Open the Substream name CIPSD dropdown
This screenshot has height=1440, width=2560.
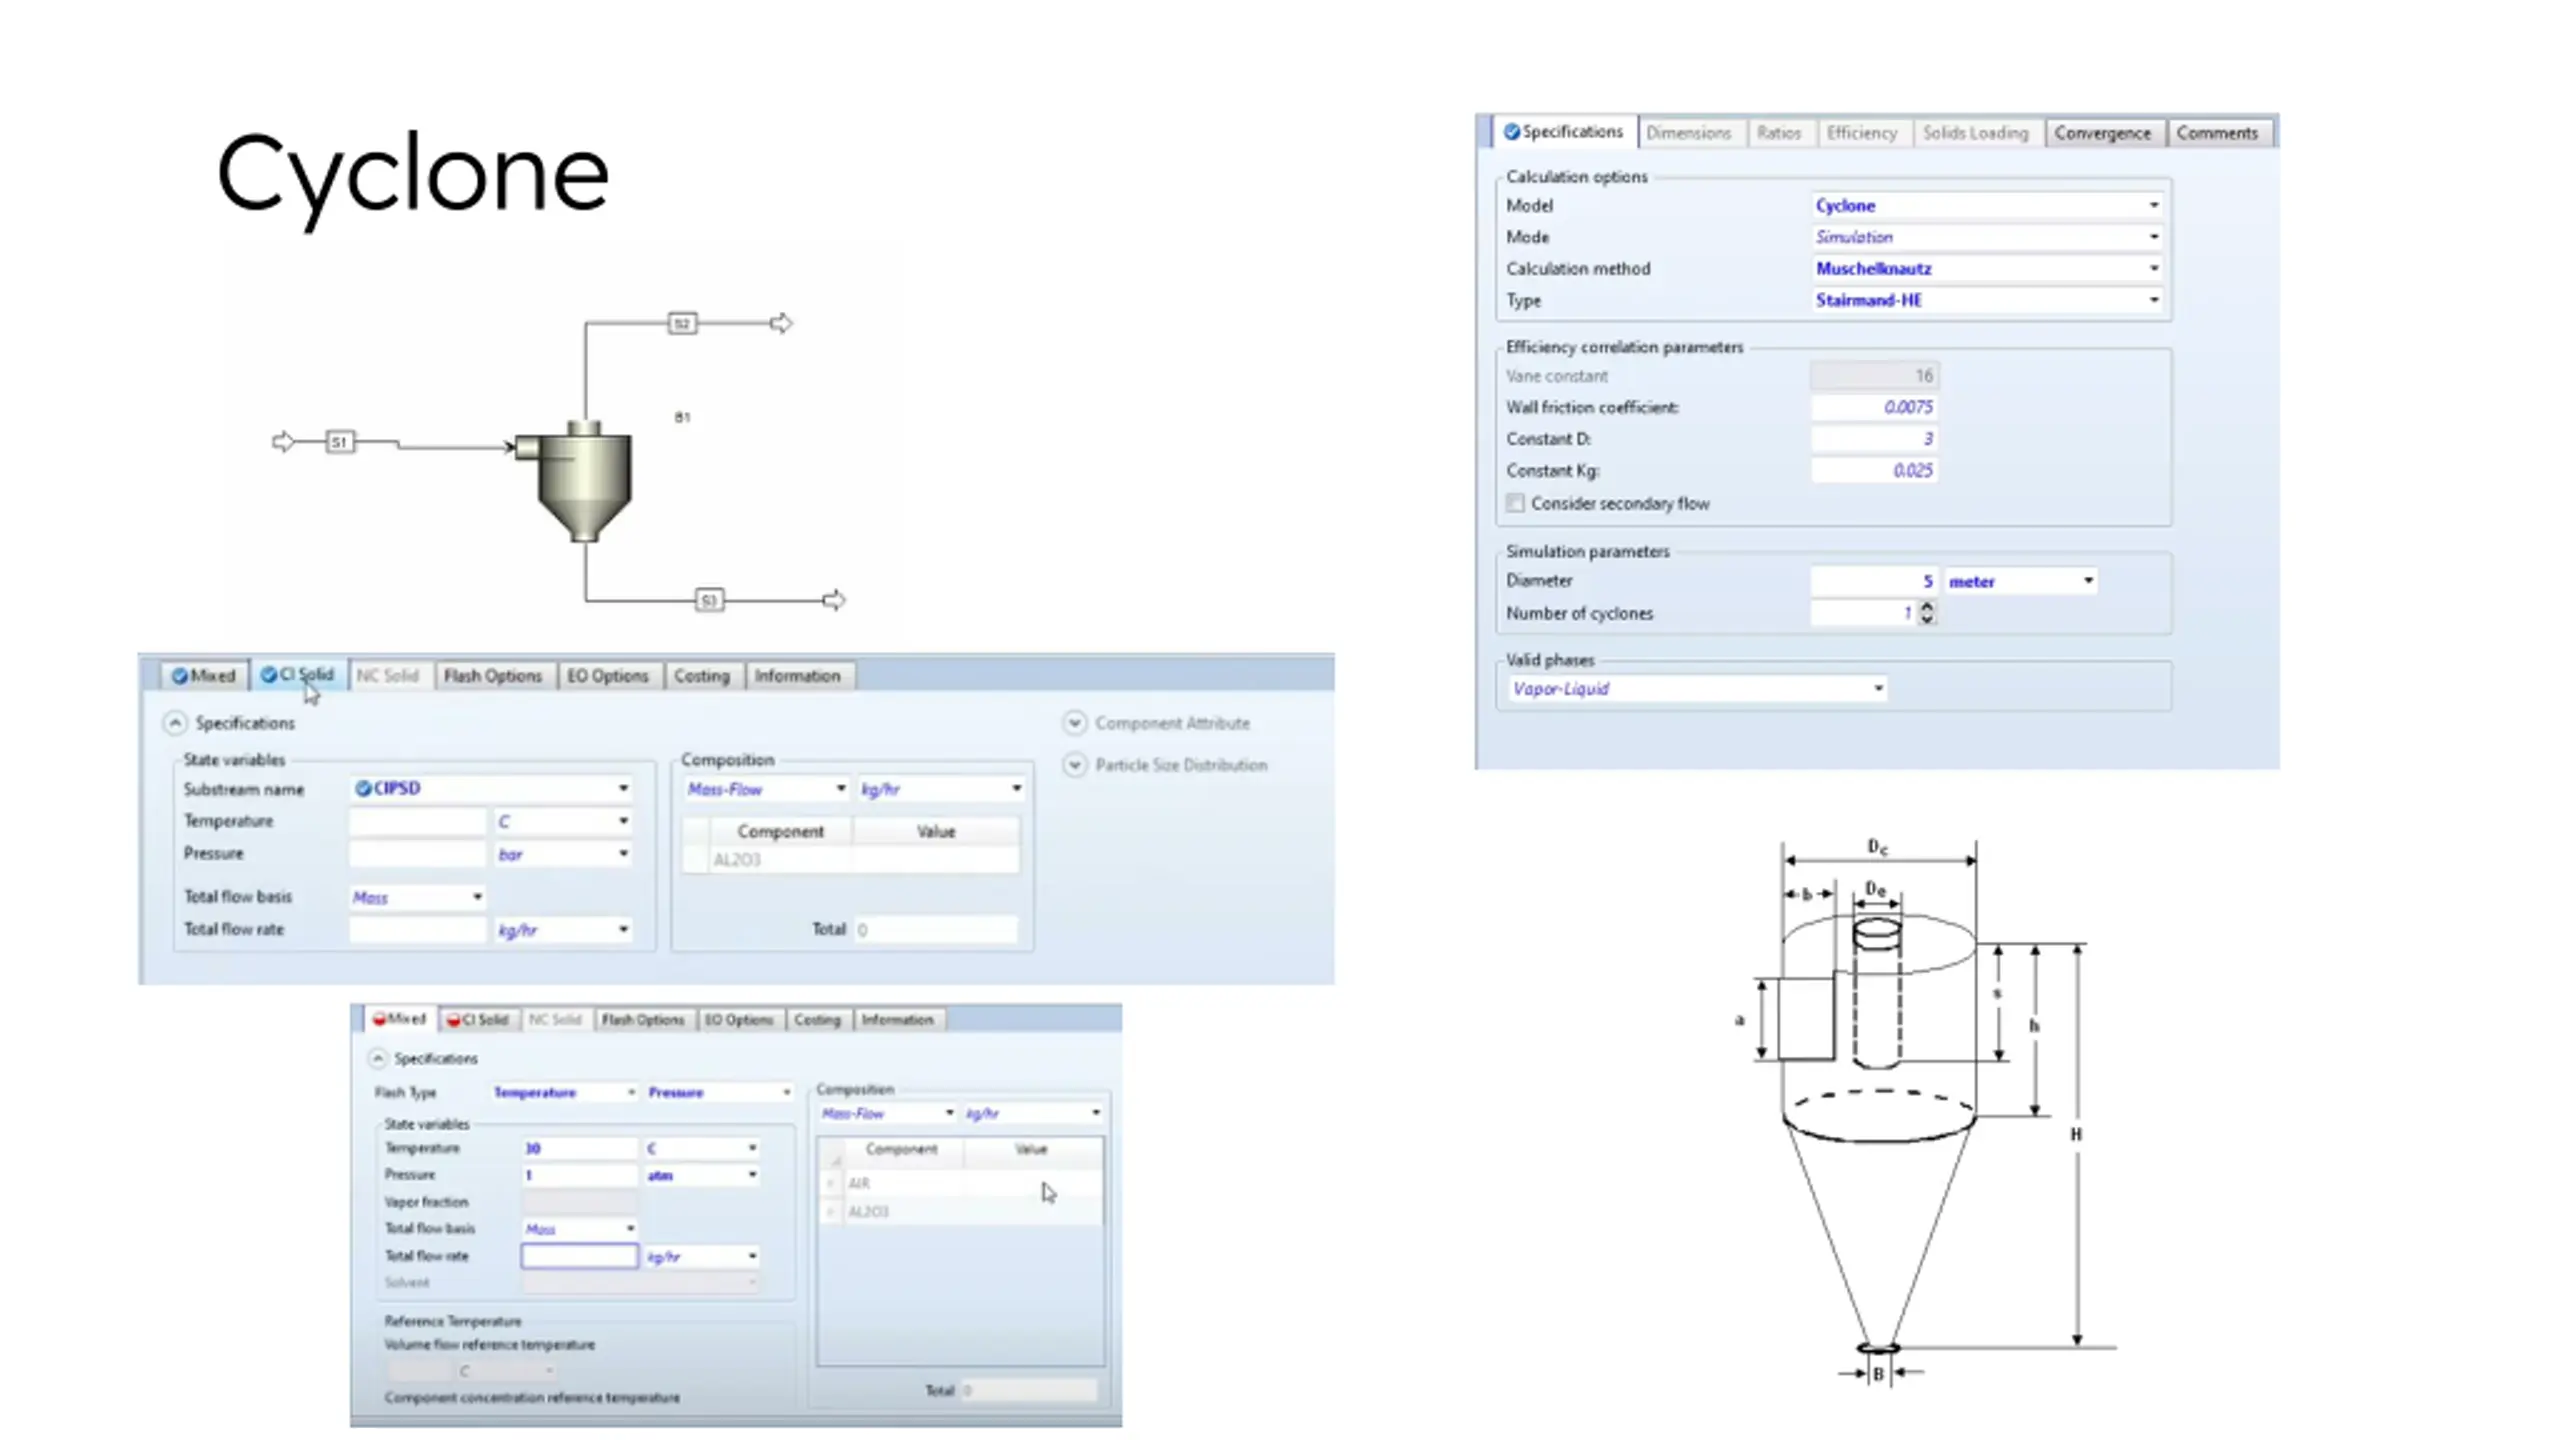(x=623, y=789)
